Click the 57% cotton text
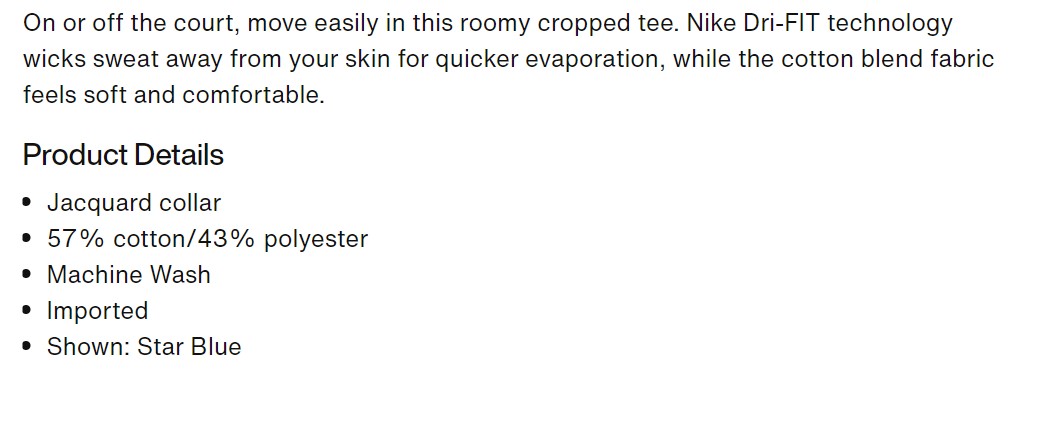 [104, 239]
